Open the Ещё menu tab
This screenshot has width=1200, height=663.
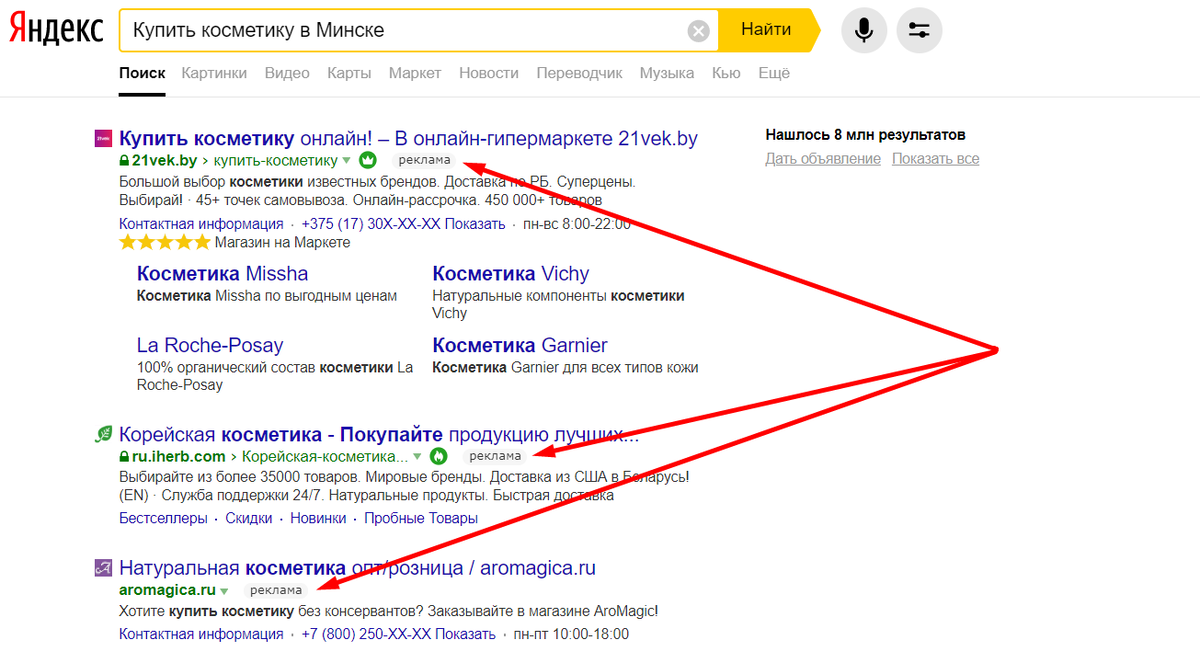pyautogui.click(x=774, y=73)
